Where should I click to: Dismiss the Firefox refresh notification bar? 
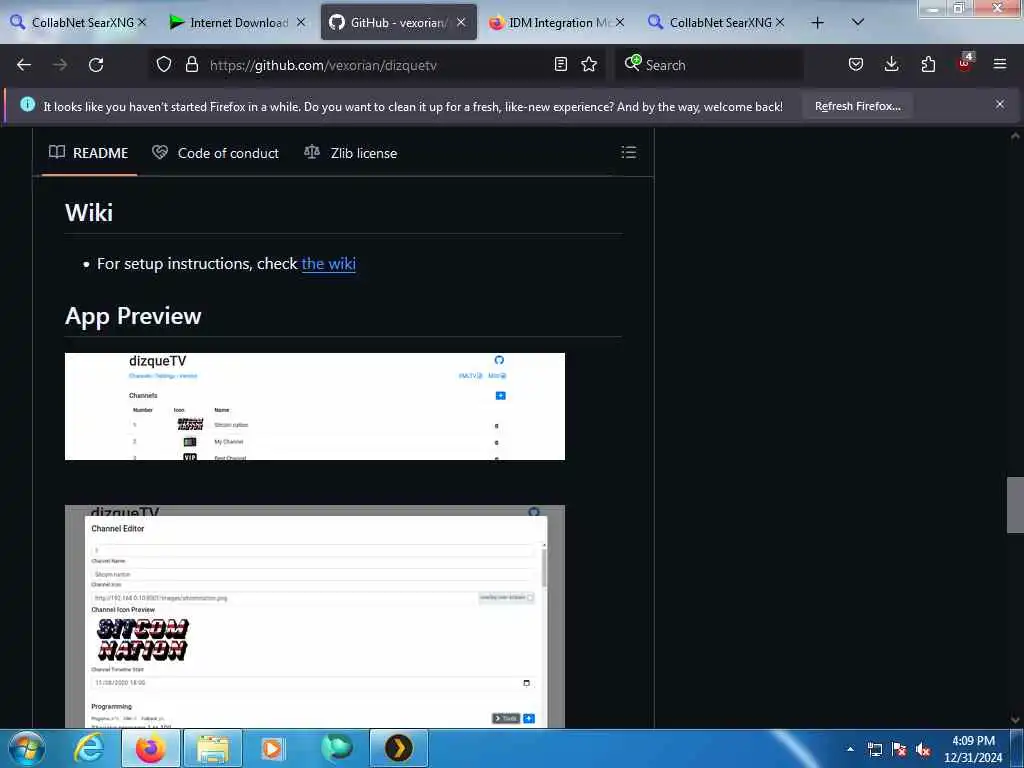click(x=1000, y=104)
